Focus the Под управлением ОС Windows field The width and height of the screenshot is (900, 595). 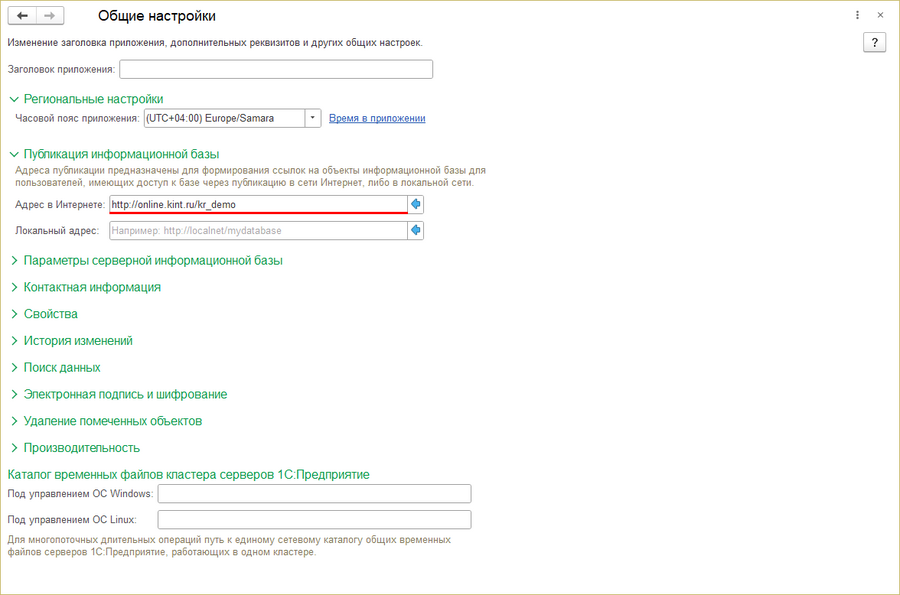click(x=315, y=493)
